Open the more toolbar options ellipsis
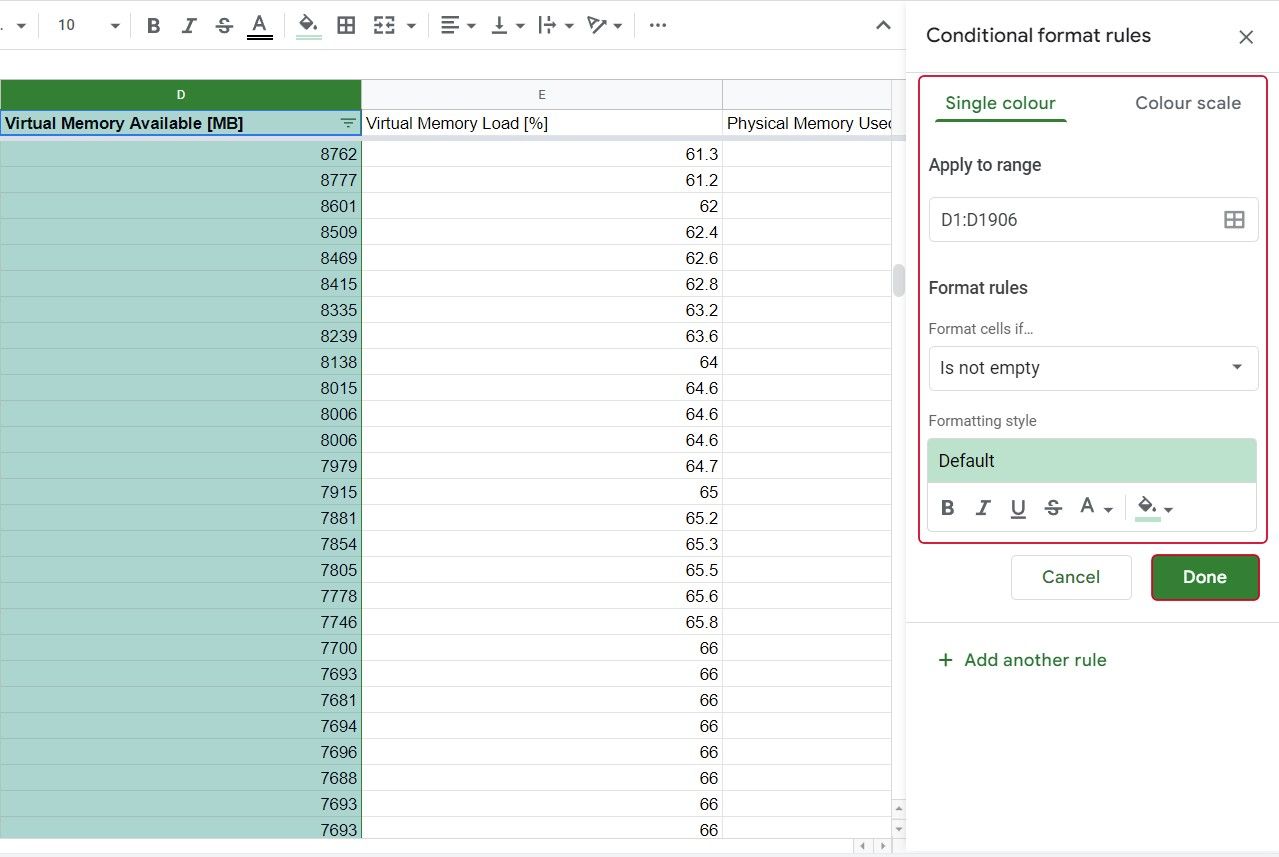The height and width of the screenshot is (857, 1279). [657, 25]
